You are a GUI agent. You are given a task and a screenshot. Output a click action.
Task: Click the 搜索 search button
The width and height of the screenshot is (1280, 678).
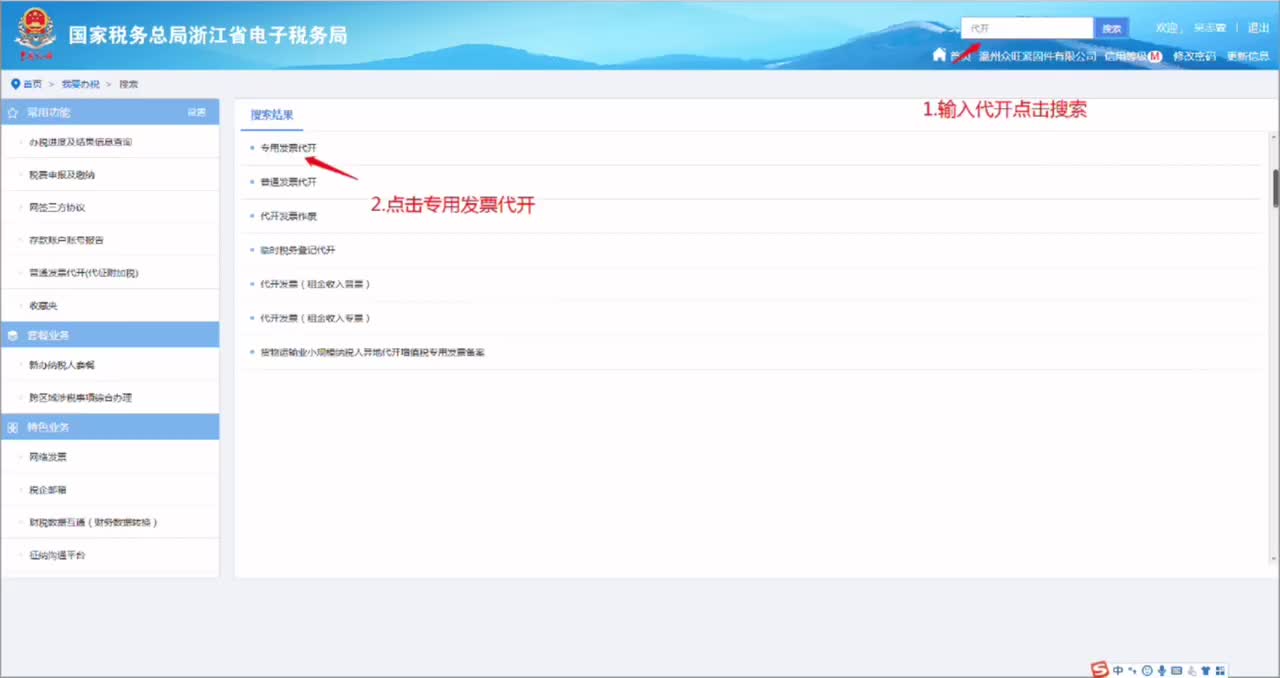click(1111, 27)
